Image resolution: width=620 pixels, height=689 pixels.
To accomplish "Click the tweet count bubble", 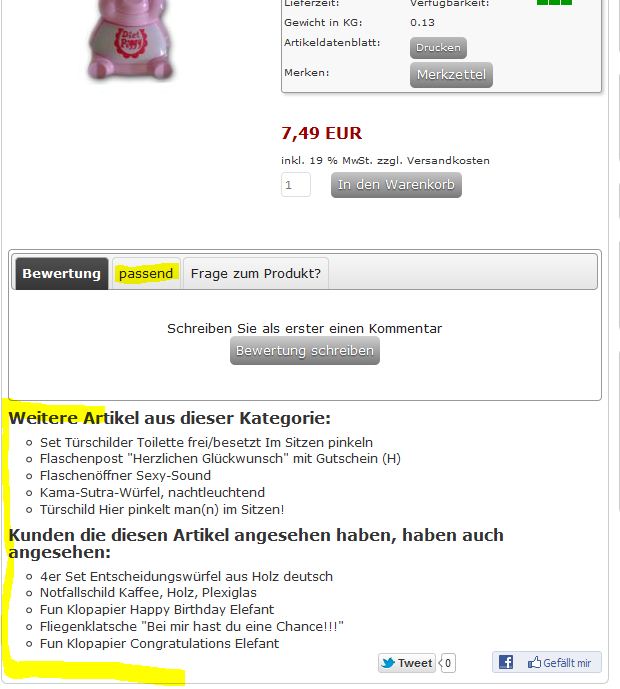I will [x=447, y=663].
